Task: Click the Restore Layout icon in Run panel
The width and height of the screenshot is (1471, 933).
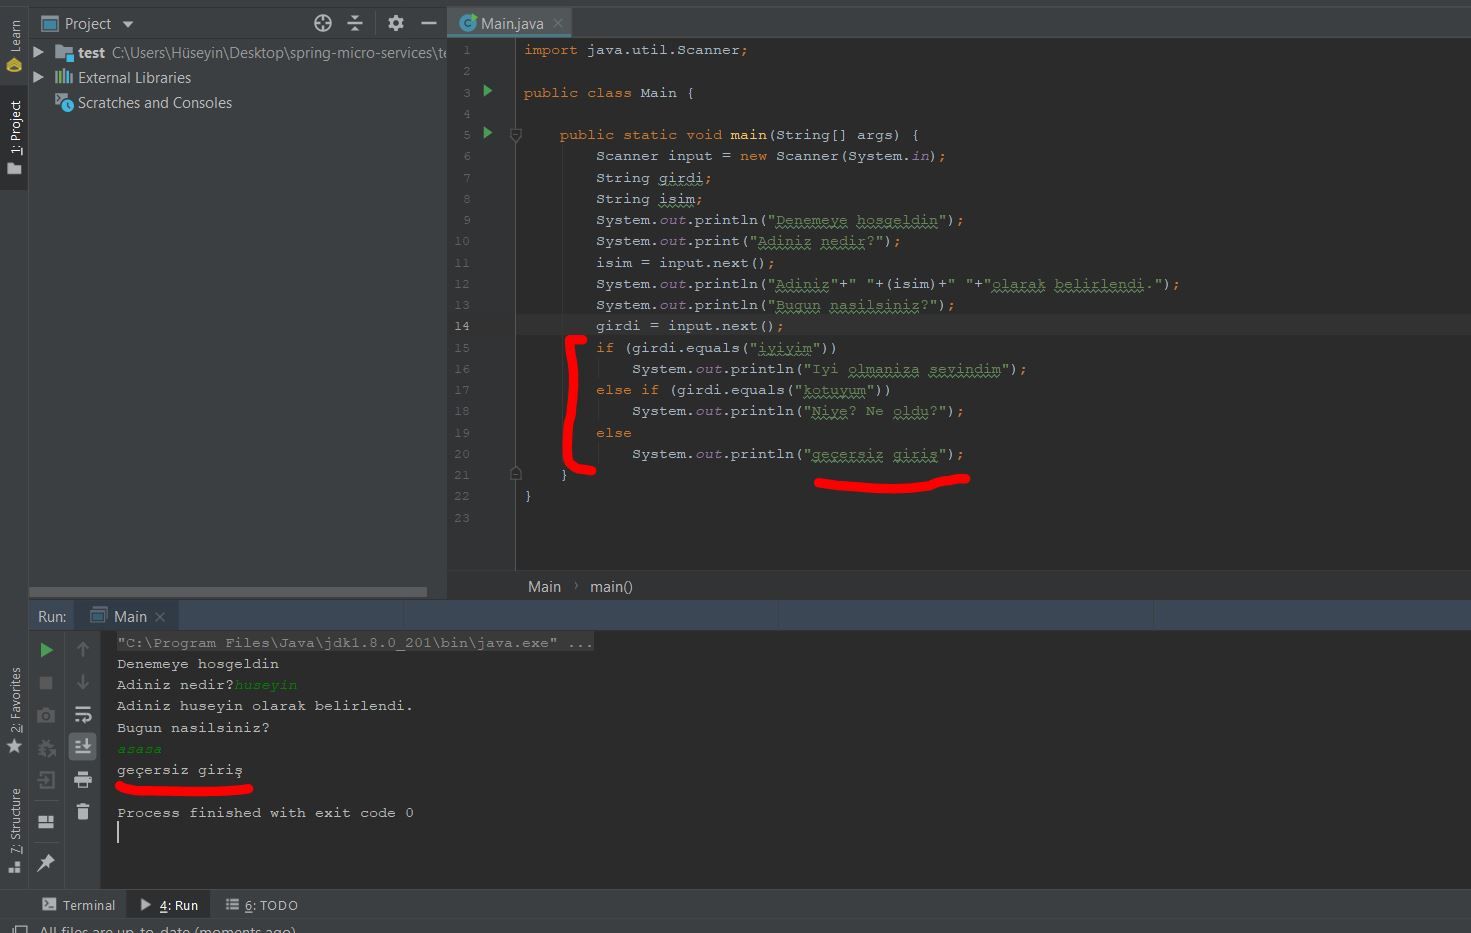Action: (x=46, y=822)
